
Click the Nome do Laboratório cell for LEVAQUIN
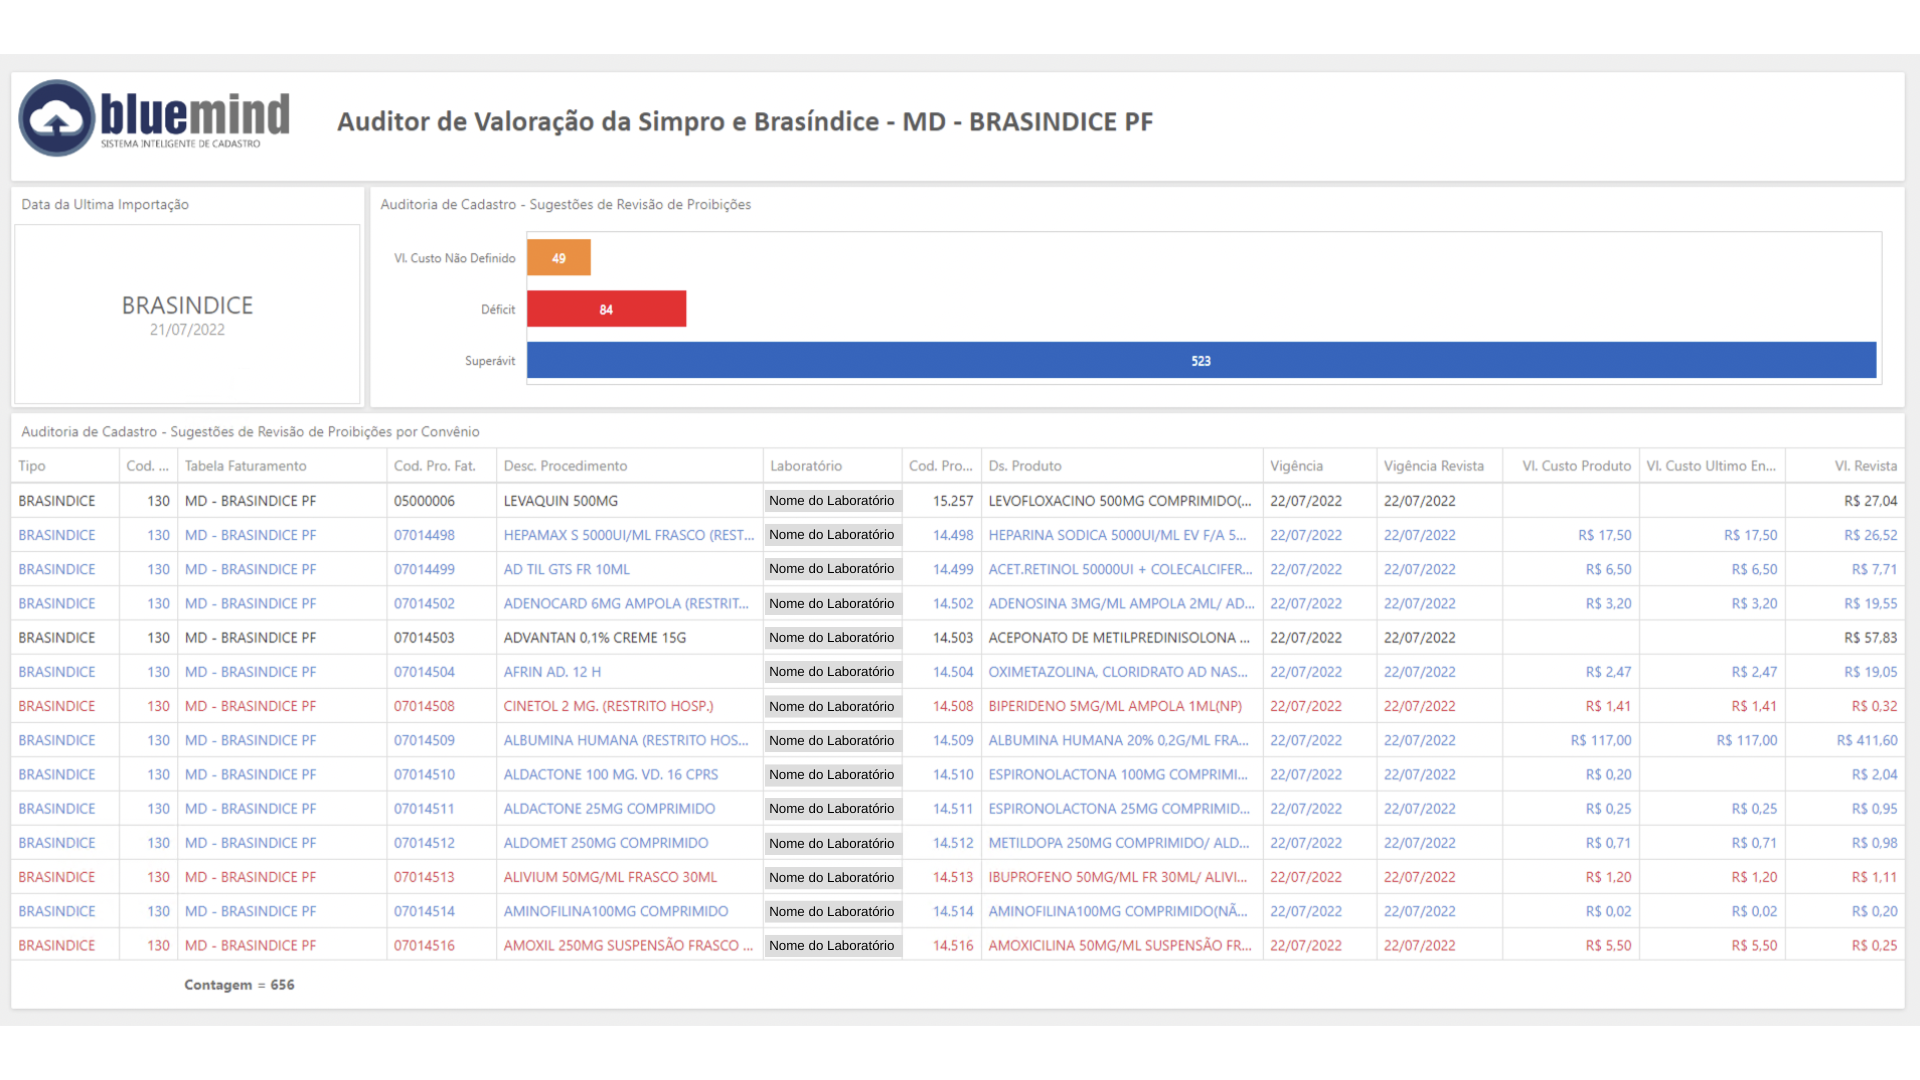pyautogui.click(x=832, y=501)
